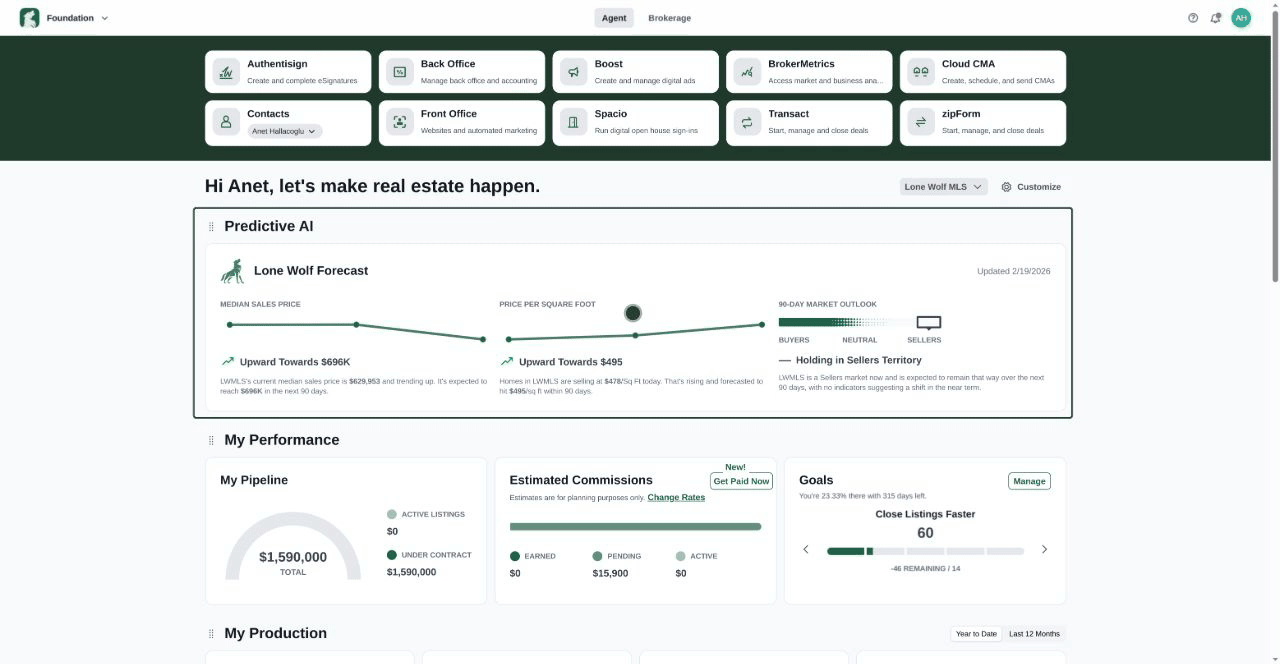Click 'Holding in Sellers Territory' text
The height and width of the screenshot is (664, 1280).
click(x=858, y=360)
